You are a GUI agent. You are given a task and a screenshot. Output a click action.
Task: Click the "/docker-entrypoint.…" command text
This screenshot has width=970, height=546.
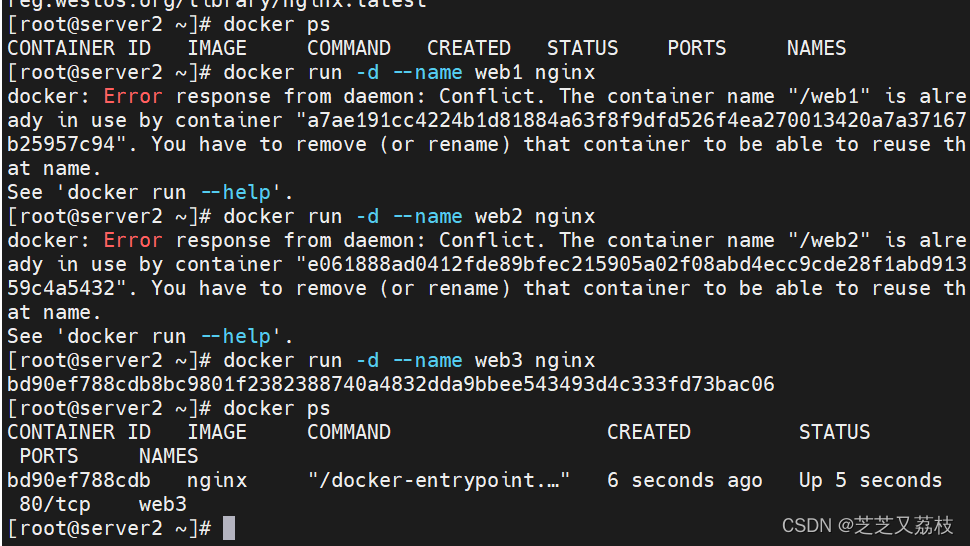(x=439, y=480)
